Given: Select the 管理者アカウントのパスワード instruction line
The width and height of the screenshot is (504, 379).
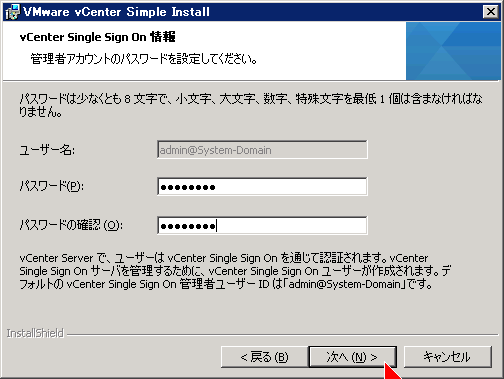Looking at the screenshot, I should coord(144,59).
